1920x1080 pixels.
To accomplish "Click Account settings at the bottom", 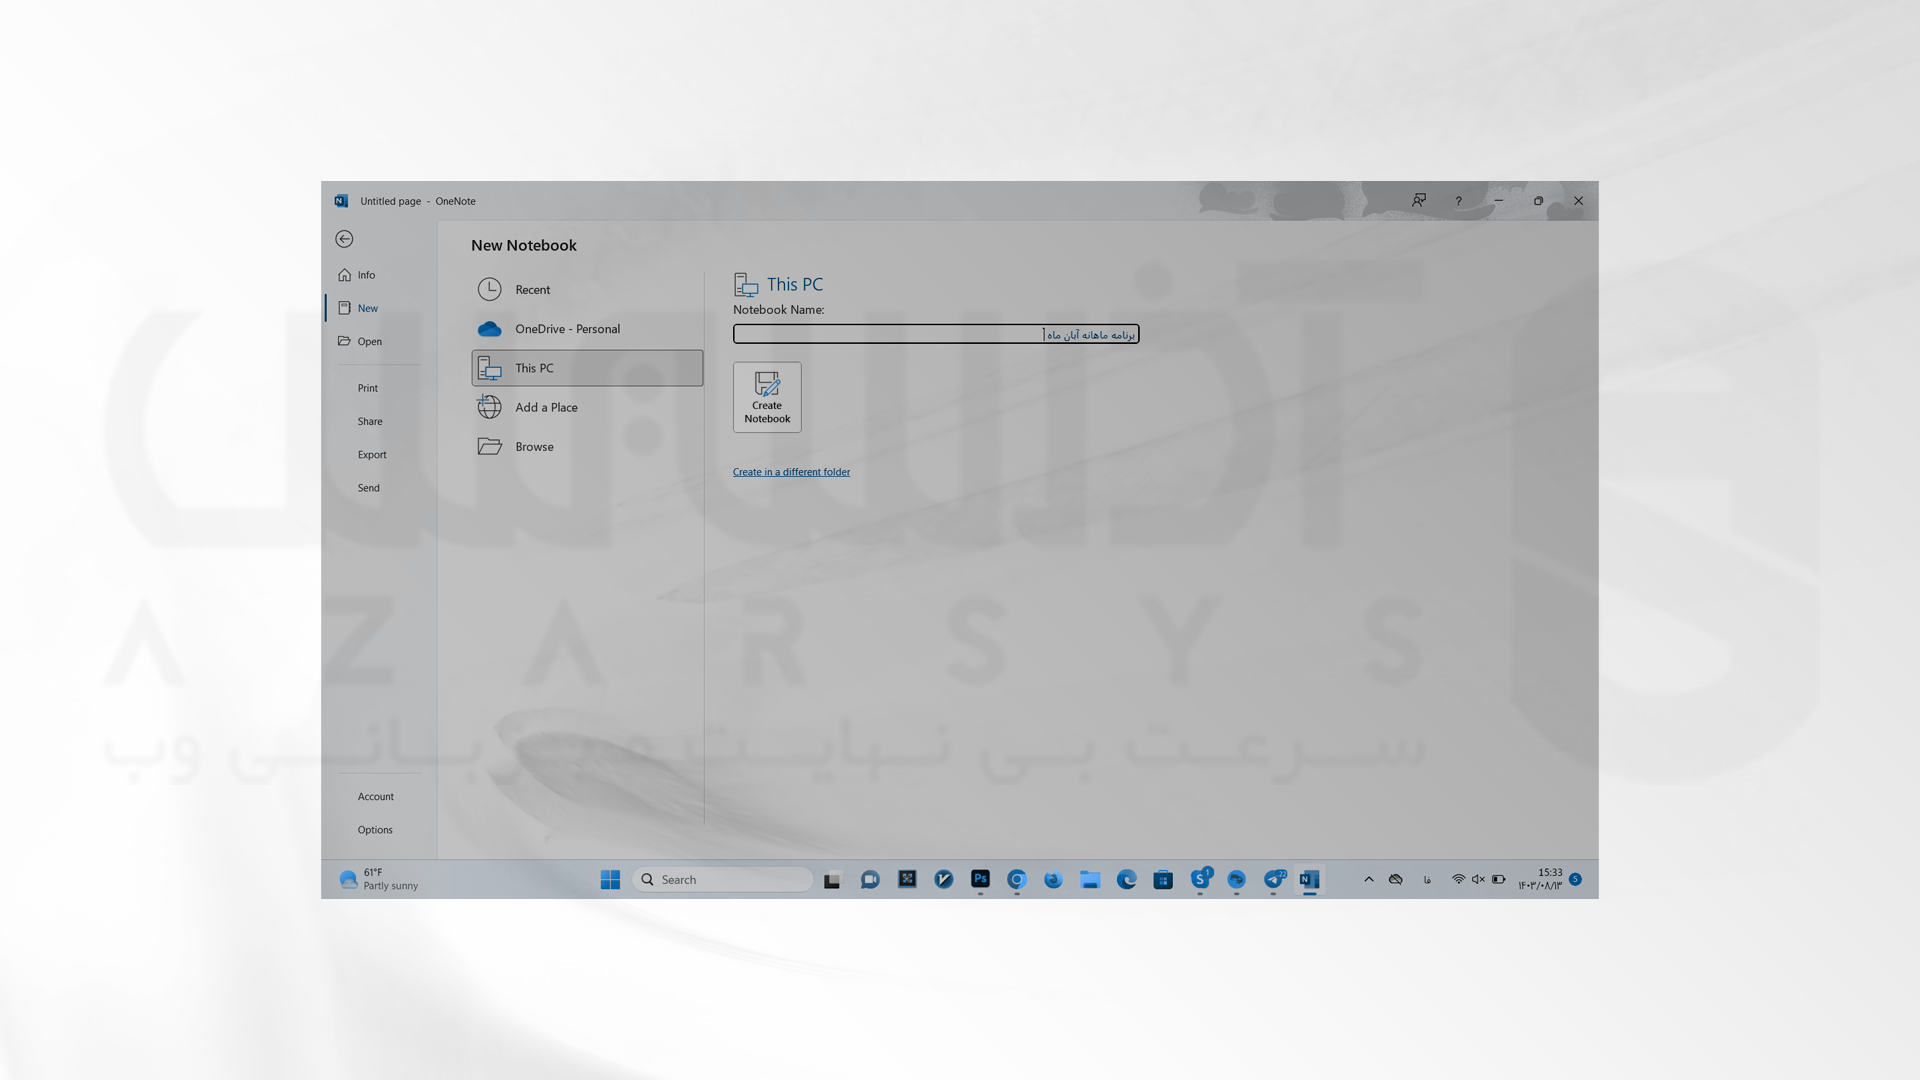I will (376, 795).
